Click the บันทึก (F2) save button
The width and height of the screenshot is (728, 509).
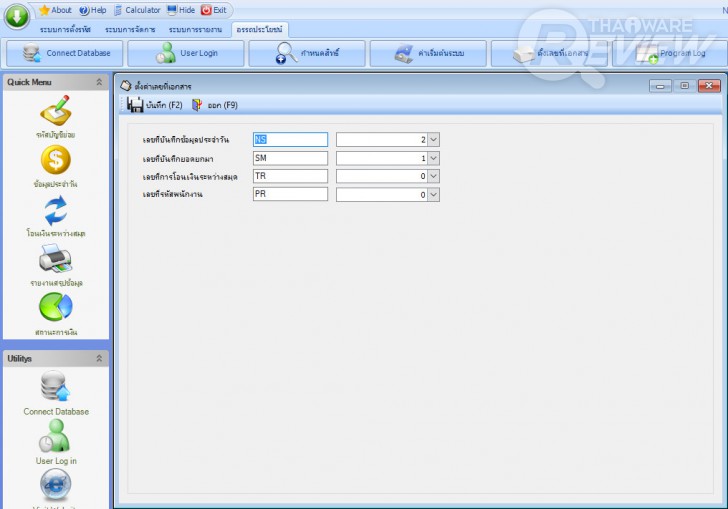tap(155, 105)
